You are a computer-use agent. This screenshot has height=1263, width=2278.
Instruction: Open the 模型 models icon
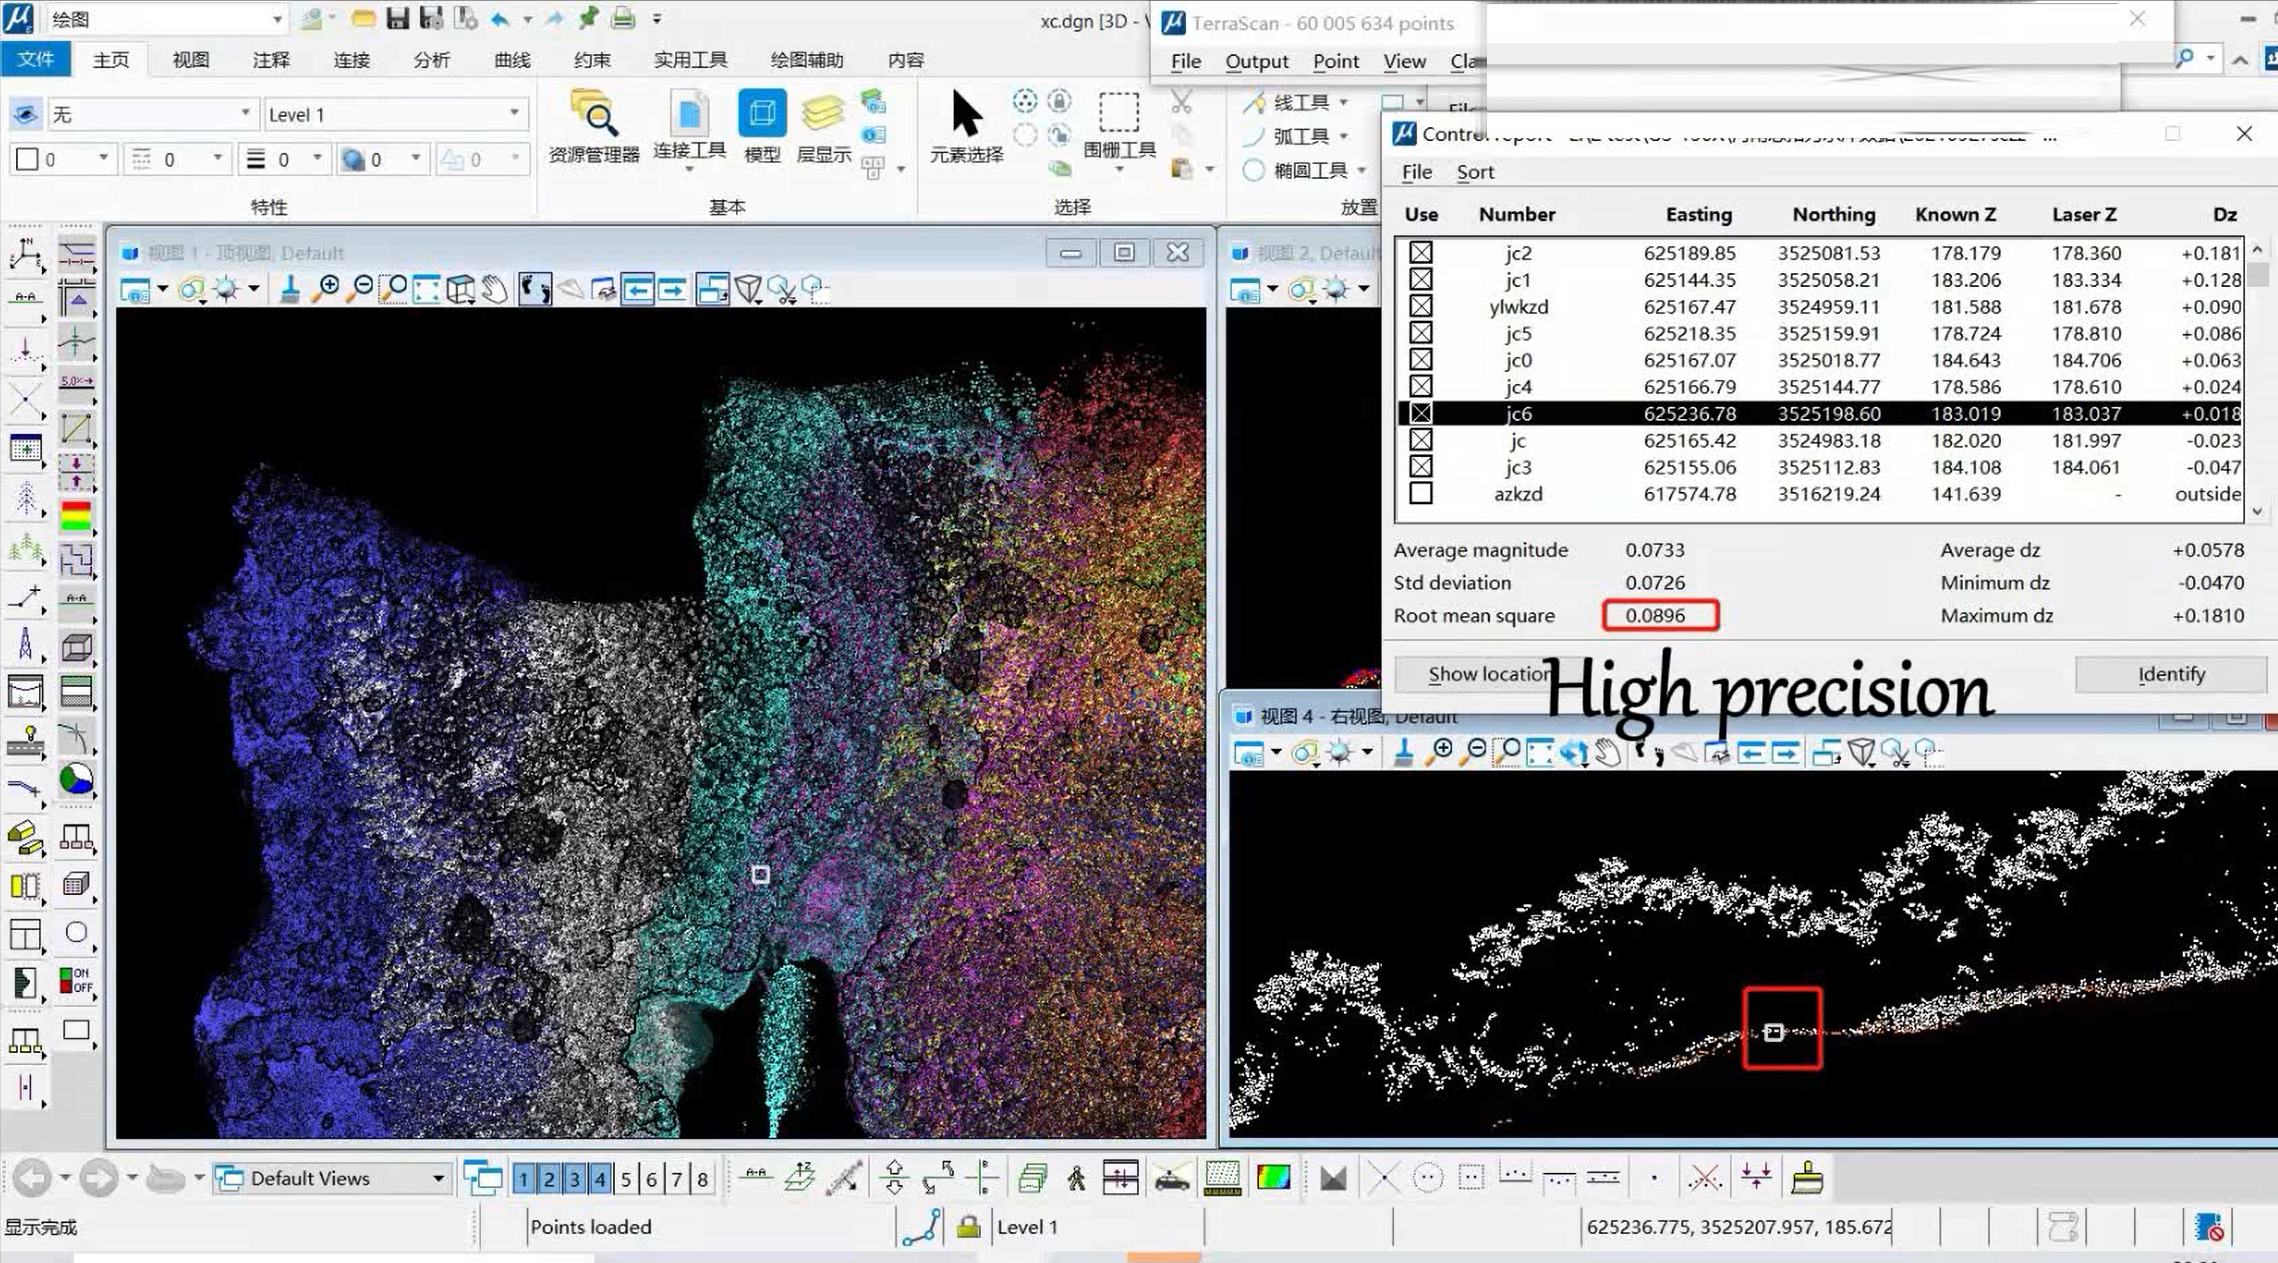point(762,126)
